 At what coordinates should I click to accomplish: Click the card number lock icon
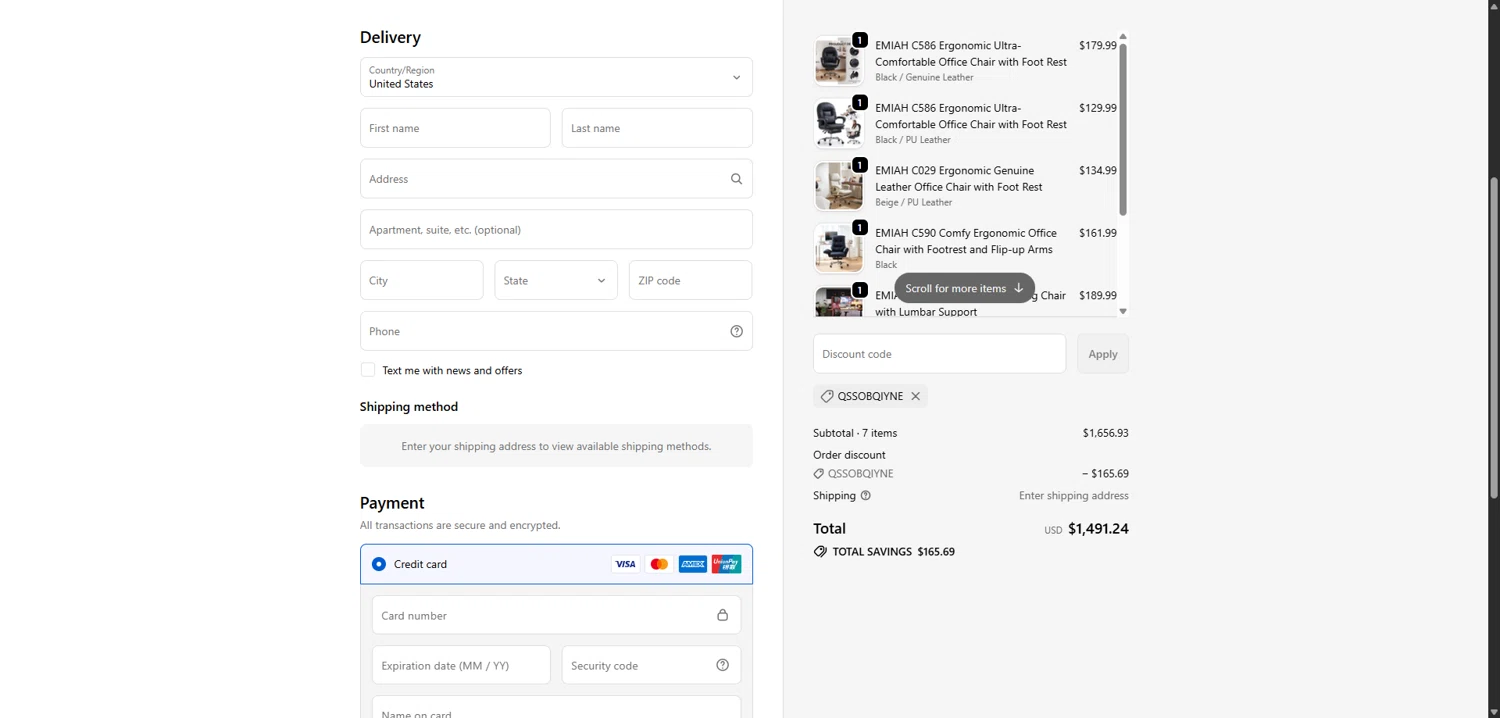[722, 615]
